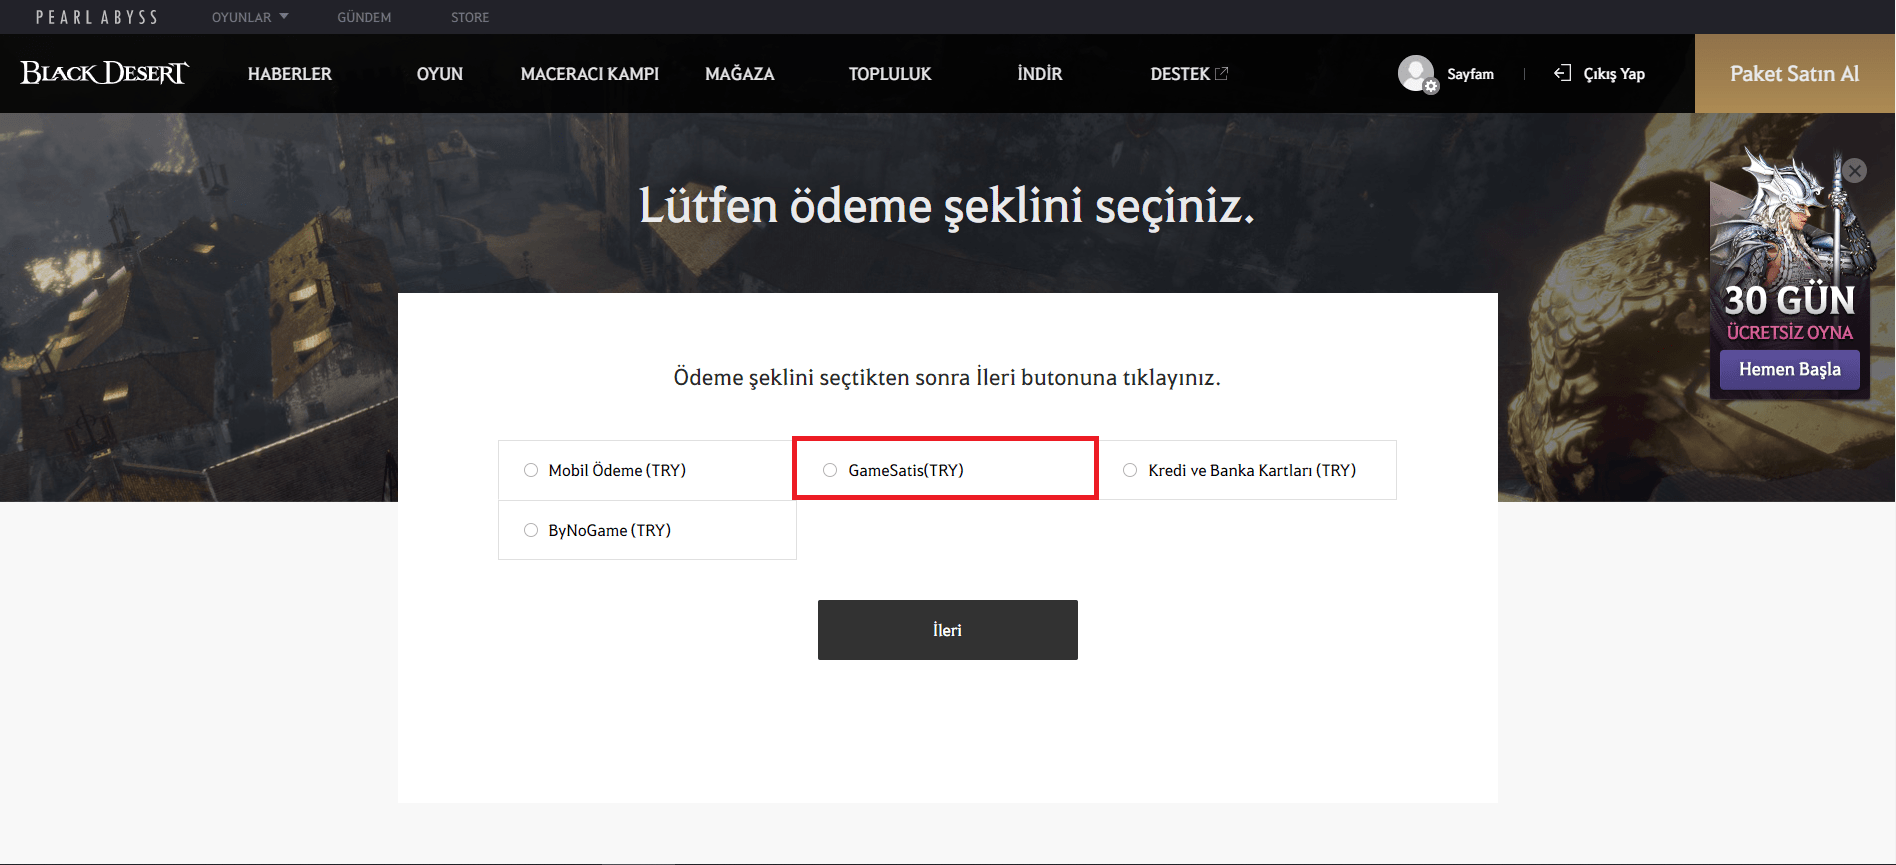Close the 30 GÜN promo banner
This screenshot has height=865, width=1896.
click(1855, 171)
